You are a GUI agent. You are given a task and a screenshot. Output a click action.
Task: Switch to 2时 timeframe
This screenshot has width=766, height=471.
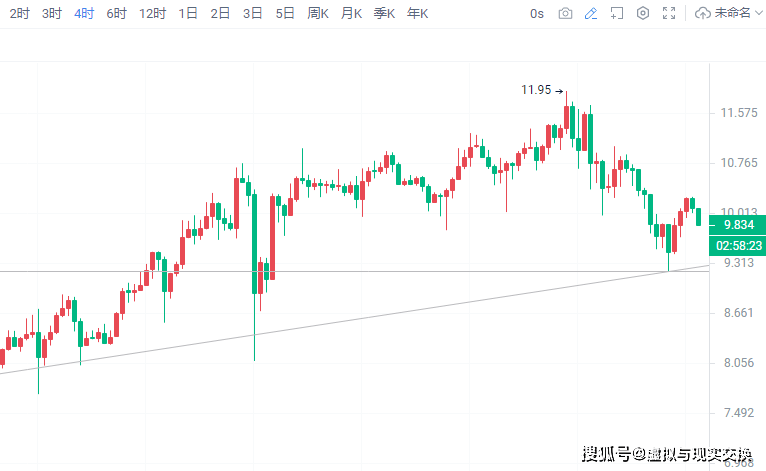click(x=20, y=14)
